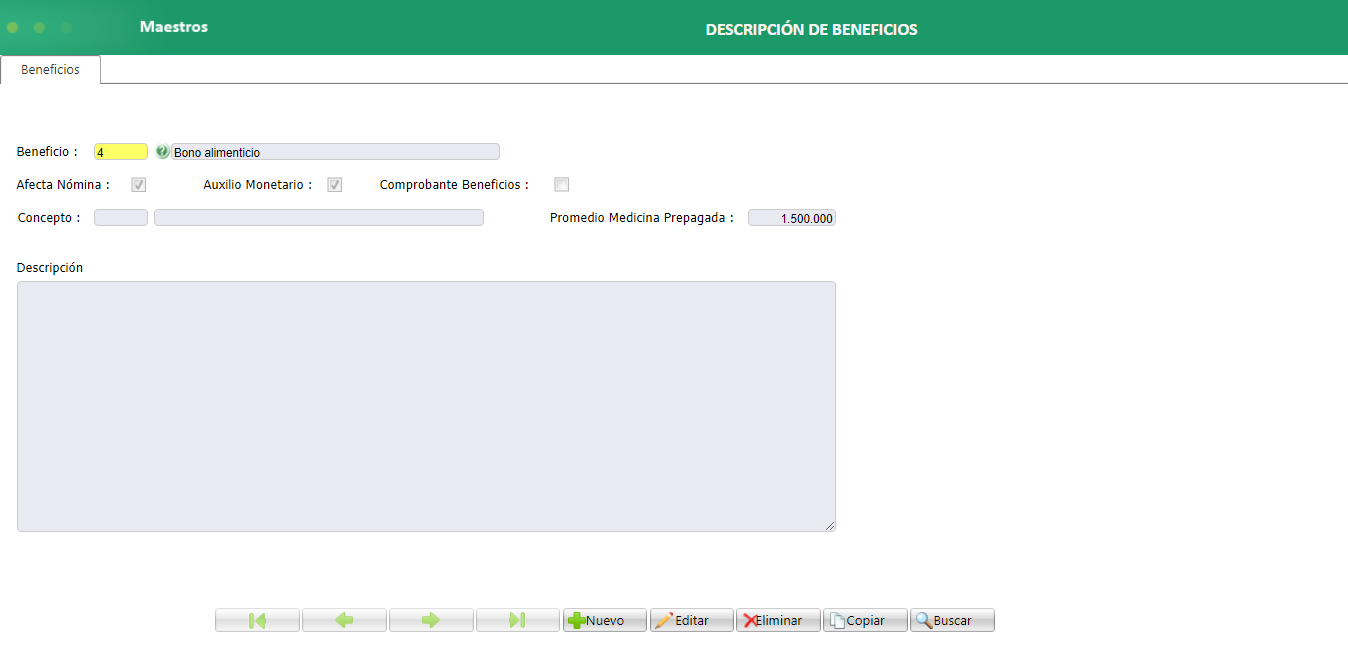Check the Comprobante Beneficios box
Viewport: 1348px width, 647px height.
pos(561,184)
